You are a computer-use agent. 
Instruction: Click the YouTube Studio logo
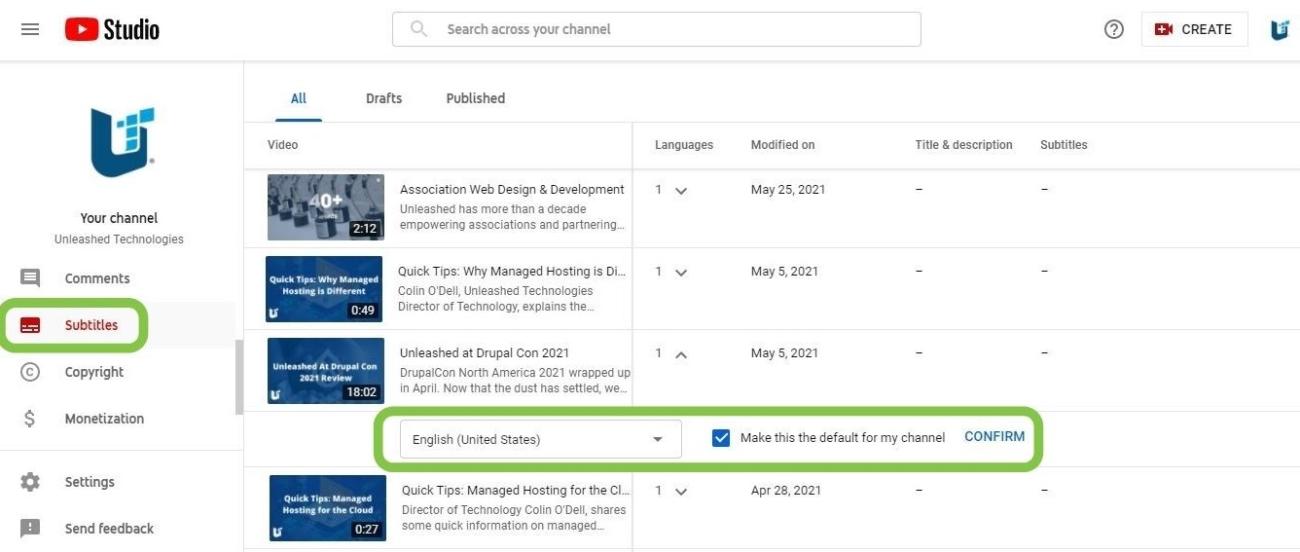[x=112, y=29]
